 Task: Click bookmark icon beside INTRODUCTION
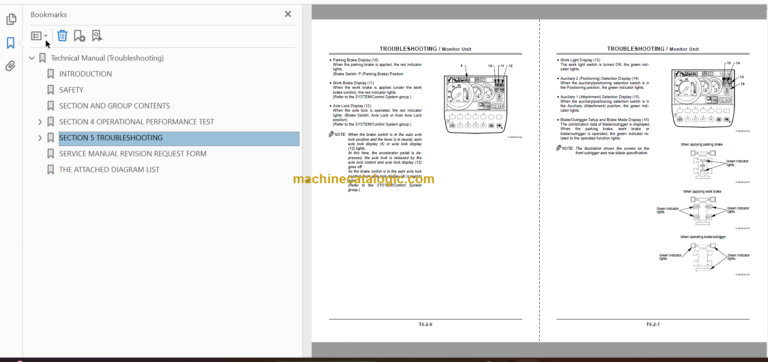coord(50,74)
